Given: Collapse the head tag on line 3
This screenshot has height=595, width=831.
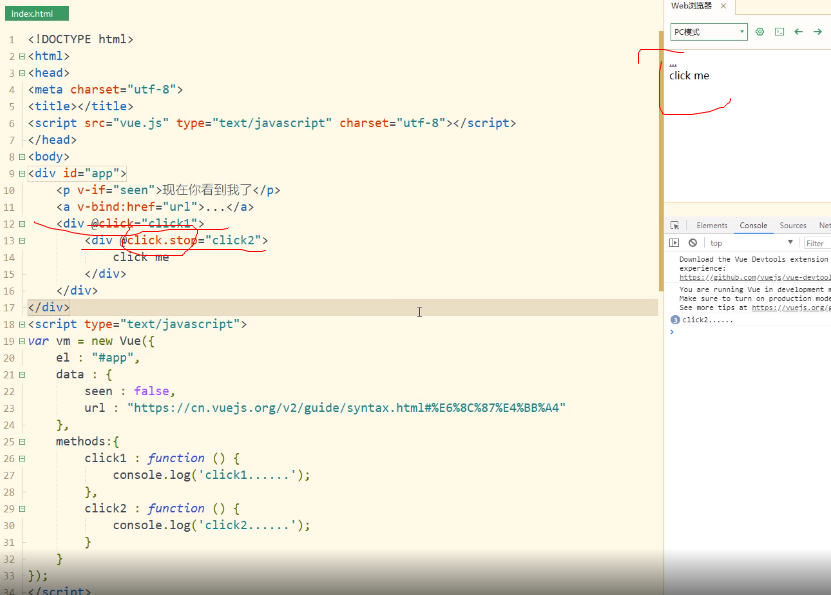Looking at the screenshot, I should [x=22, y=73].
